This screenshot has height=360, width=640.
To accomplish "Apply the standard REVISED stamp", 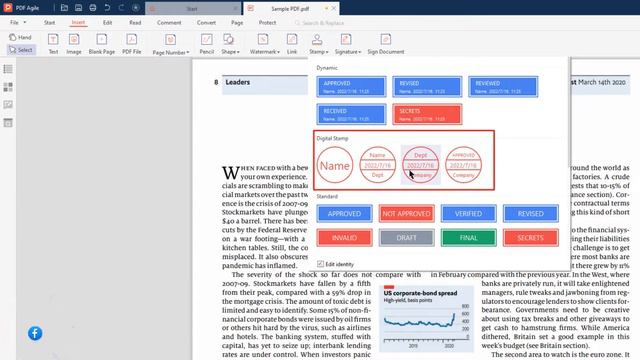I will pos(531,213).
